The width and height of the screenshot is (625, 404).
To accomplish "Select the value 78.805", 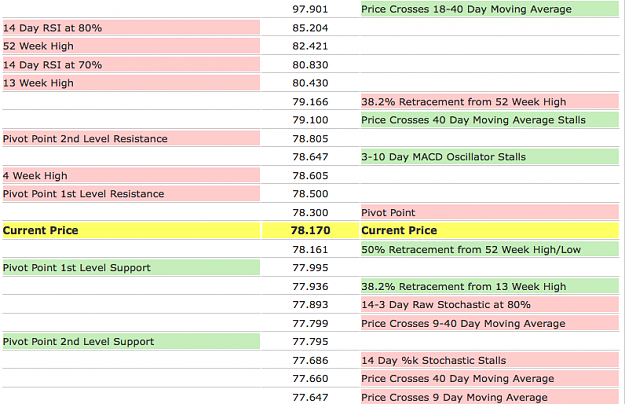I will click(x=310, y=139).
